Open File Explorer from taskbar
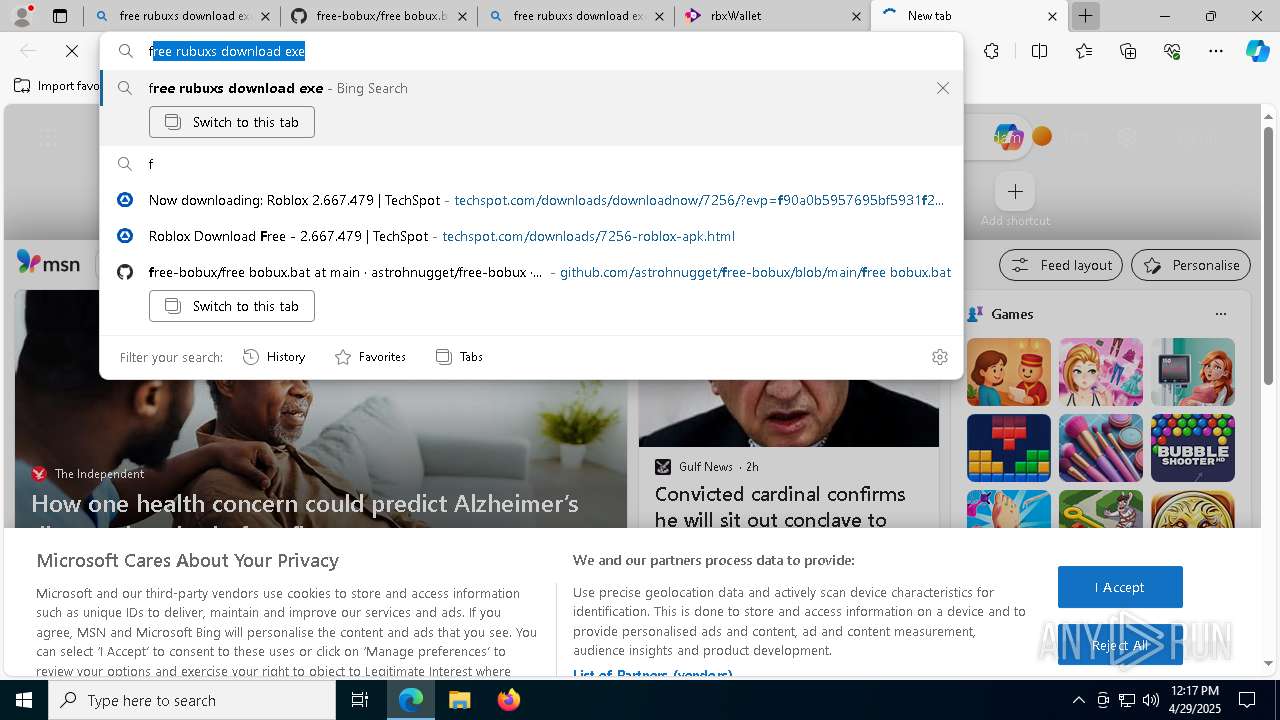The width and height of the screenshot is (1280, 720). [459, 700]
